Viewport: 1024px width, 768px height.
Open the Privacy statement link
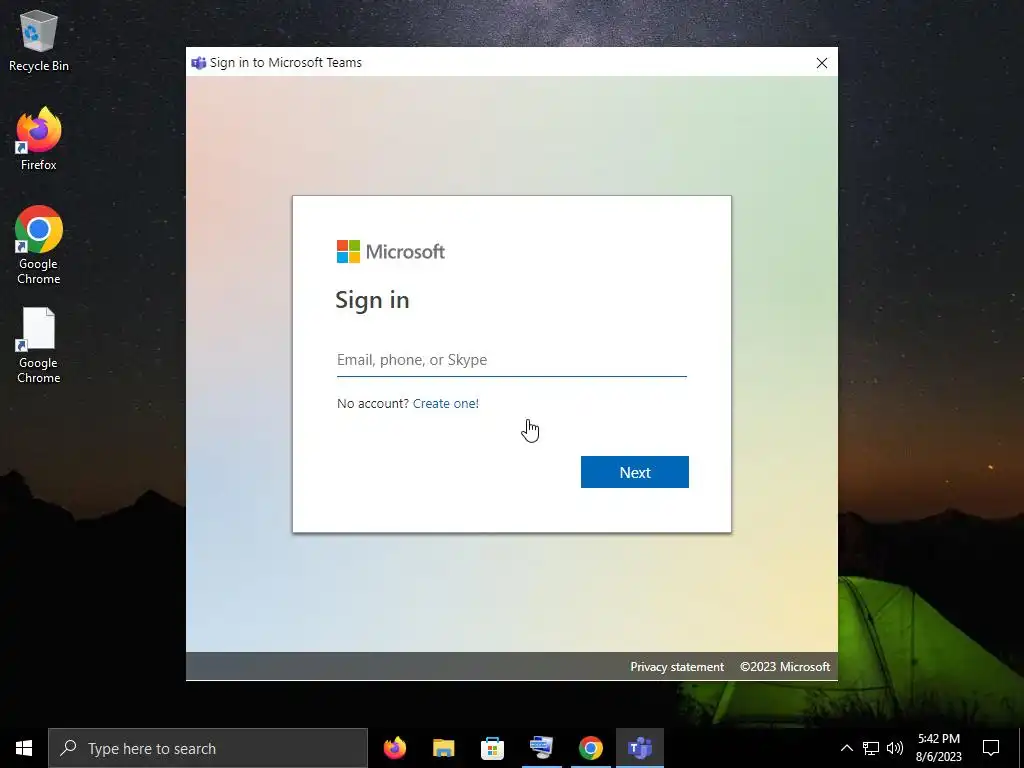(x=677, y=667)
